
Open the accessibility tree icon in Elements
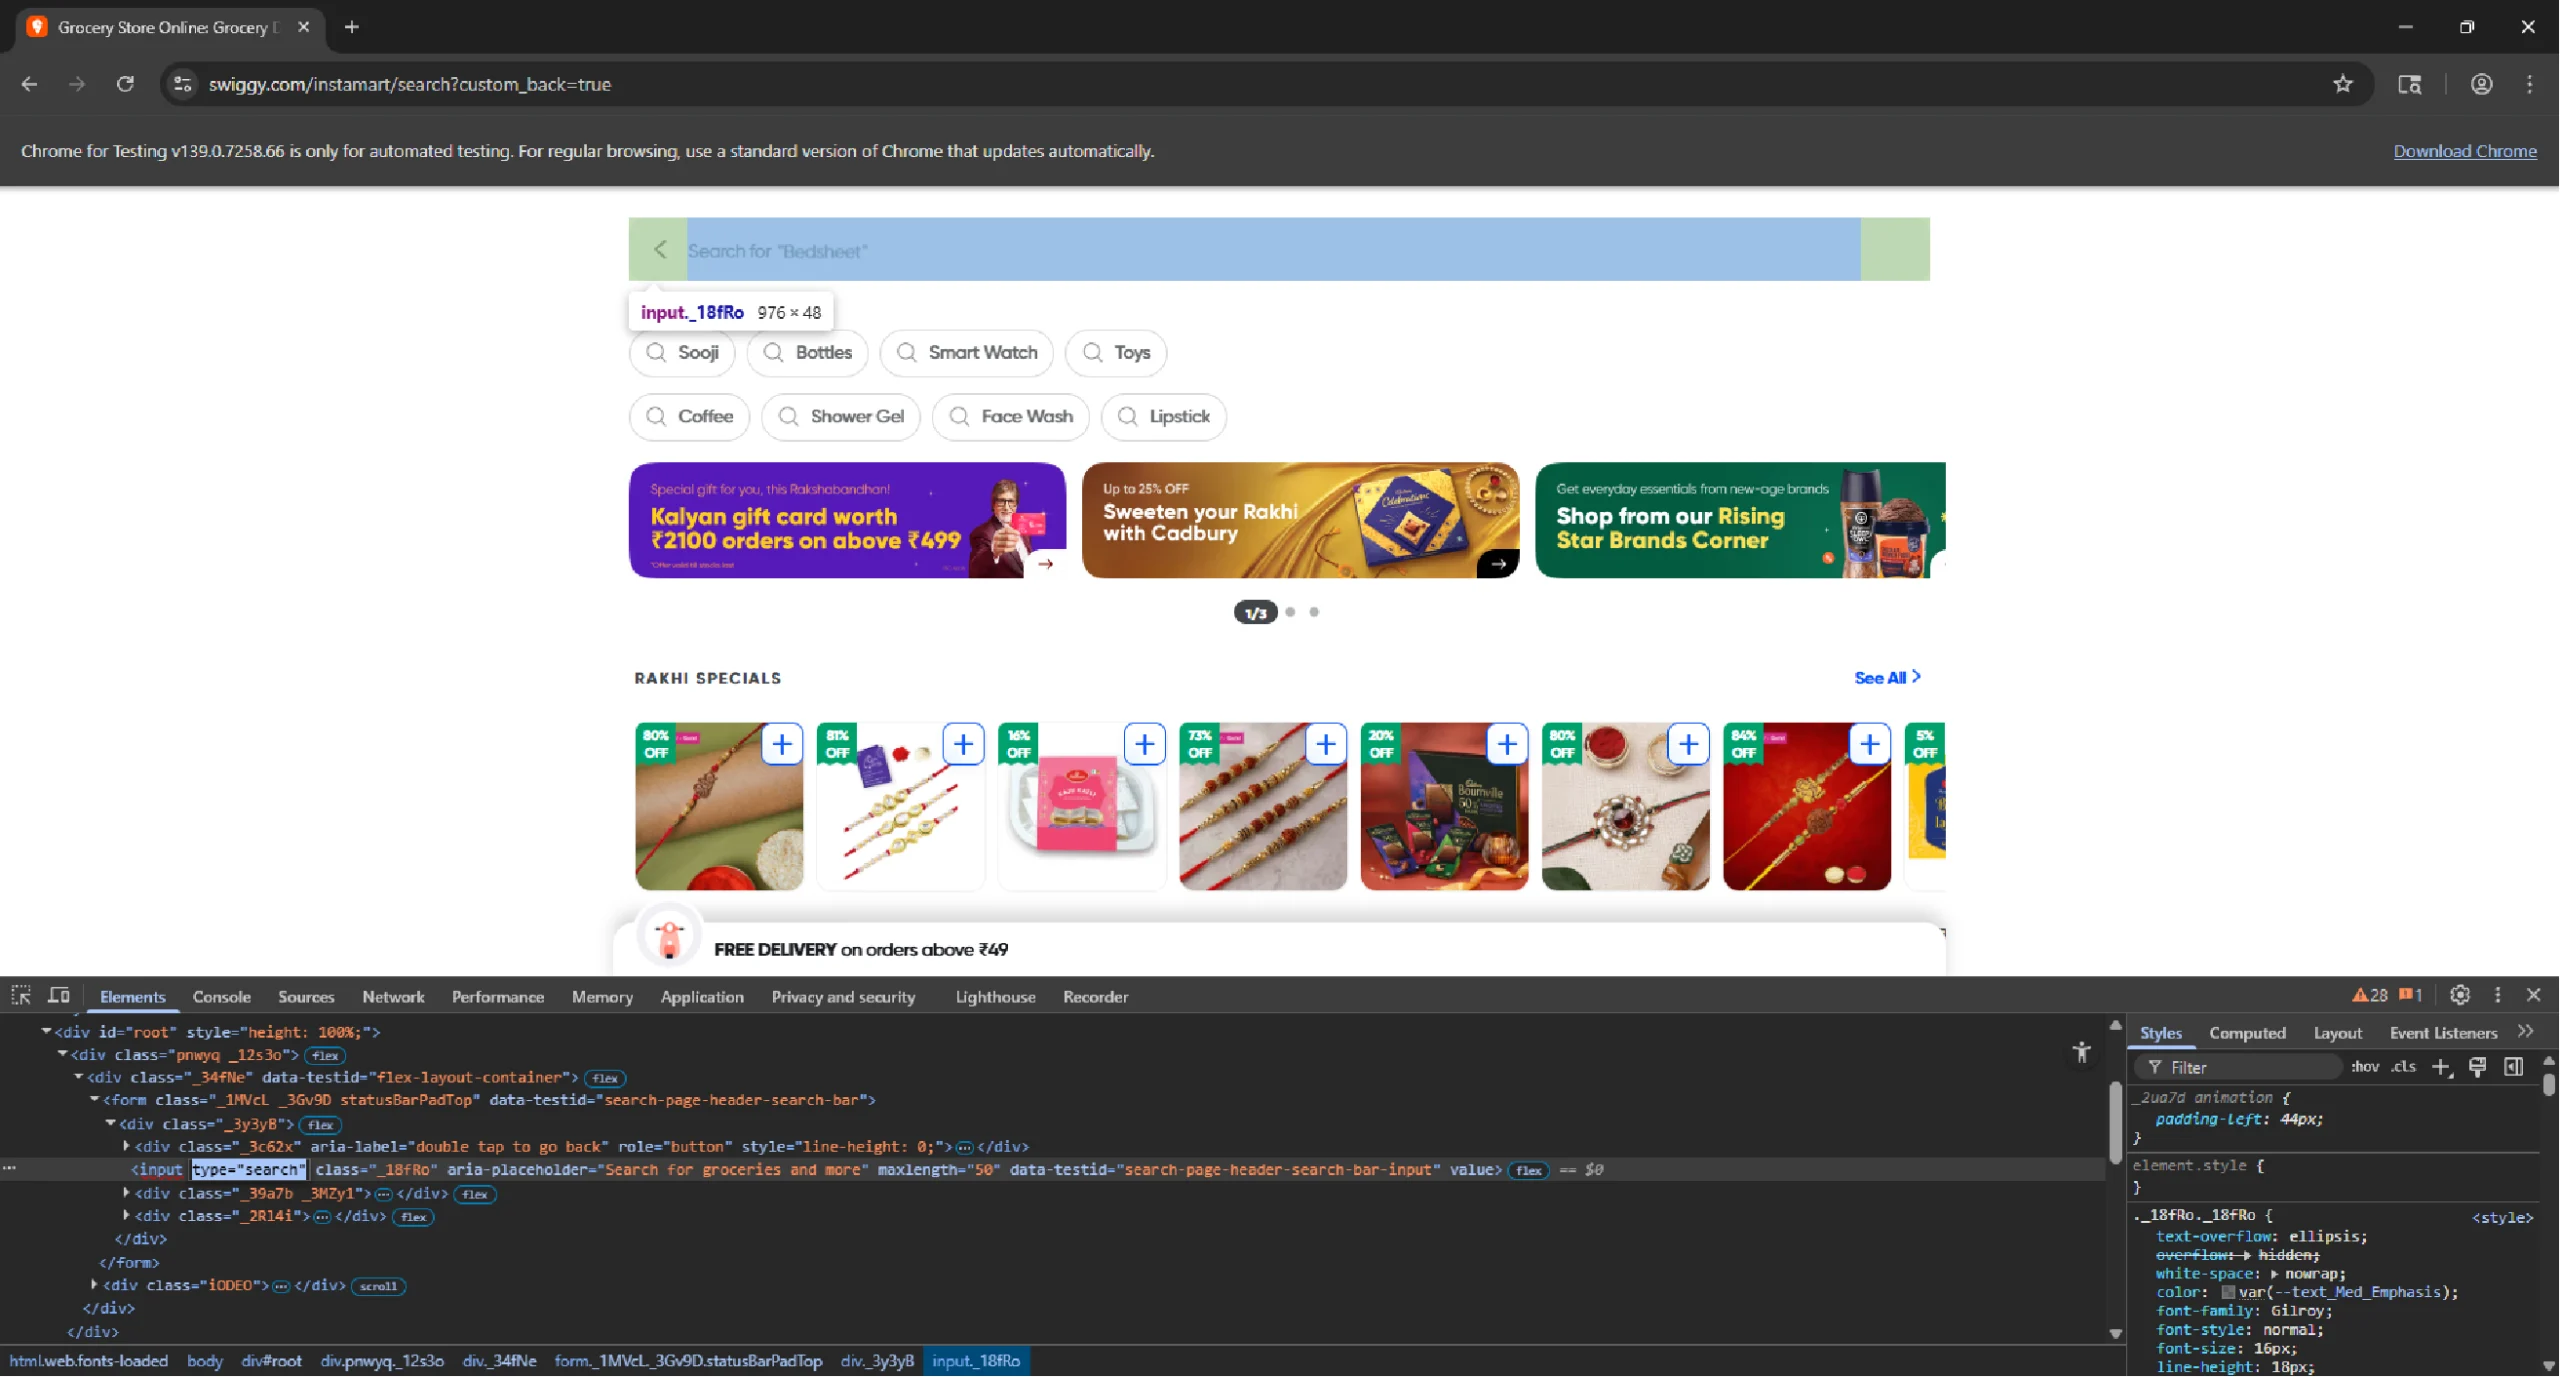point(2082,1052)
